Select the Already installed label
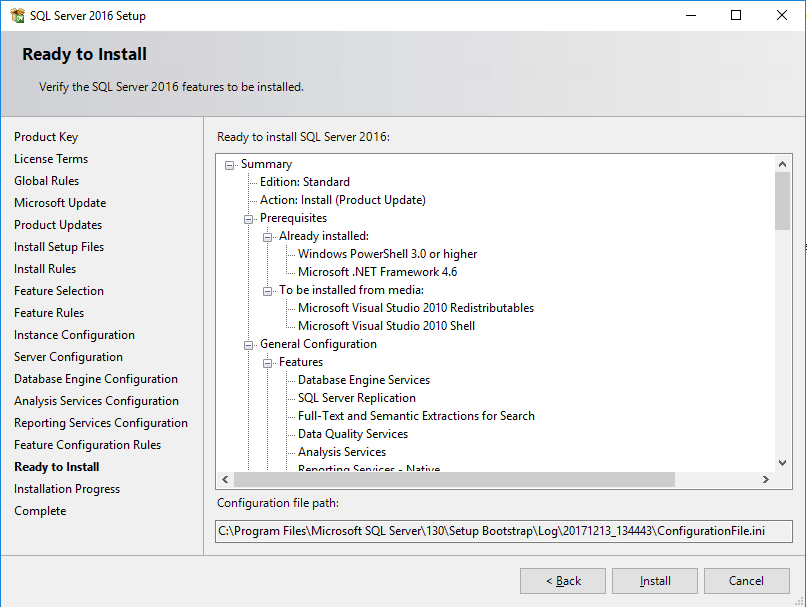This screenshot has width=807, height=607. 324,236
